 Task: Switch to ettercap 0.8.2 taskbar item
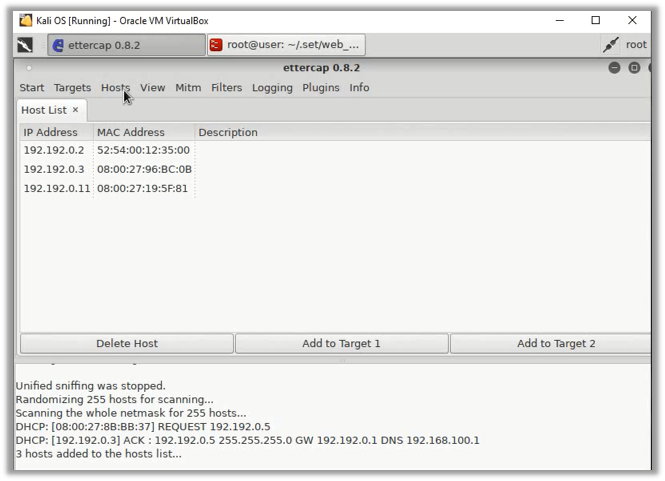126,45
